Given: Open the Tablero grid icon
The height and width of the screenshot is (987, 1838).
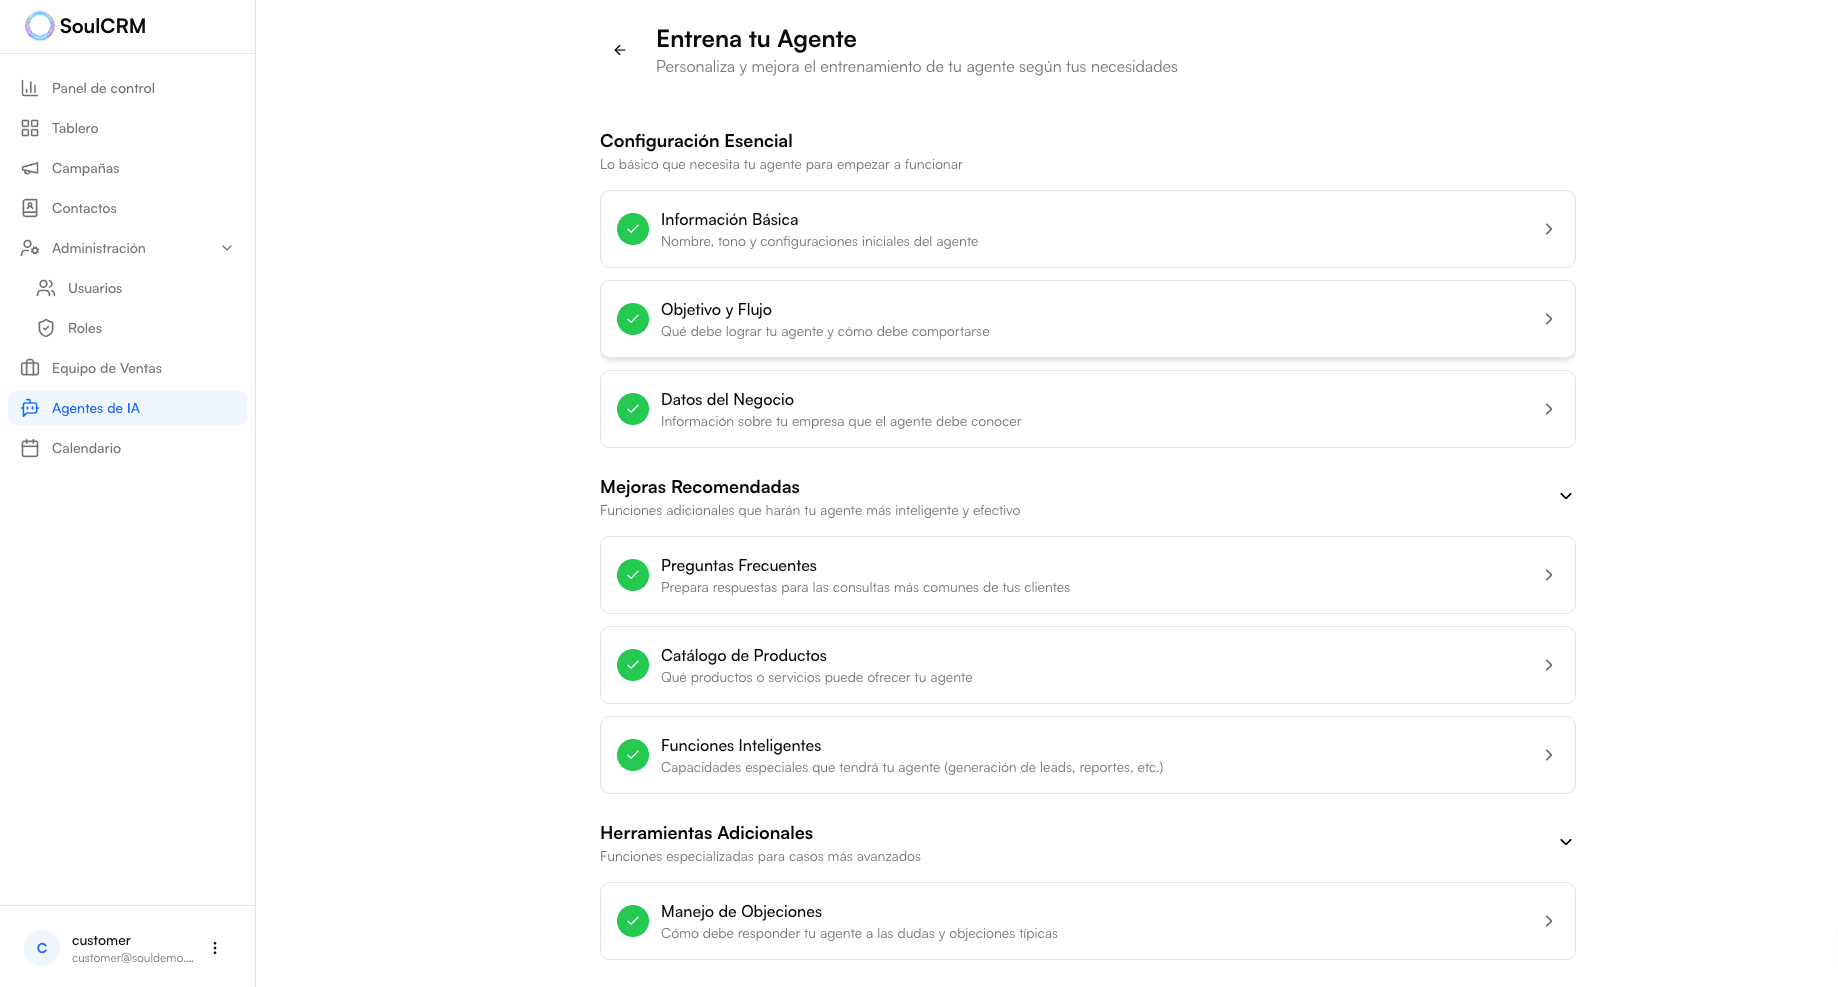Looking at the screenshot, I should pos(31,128).
